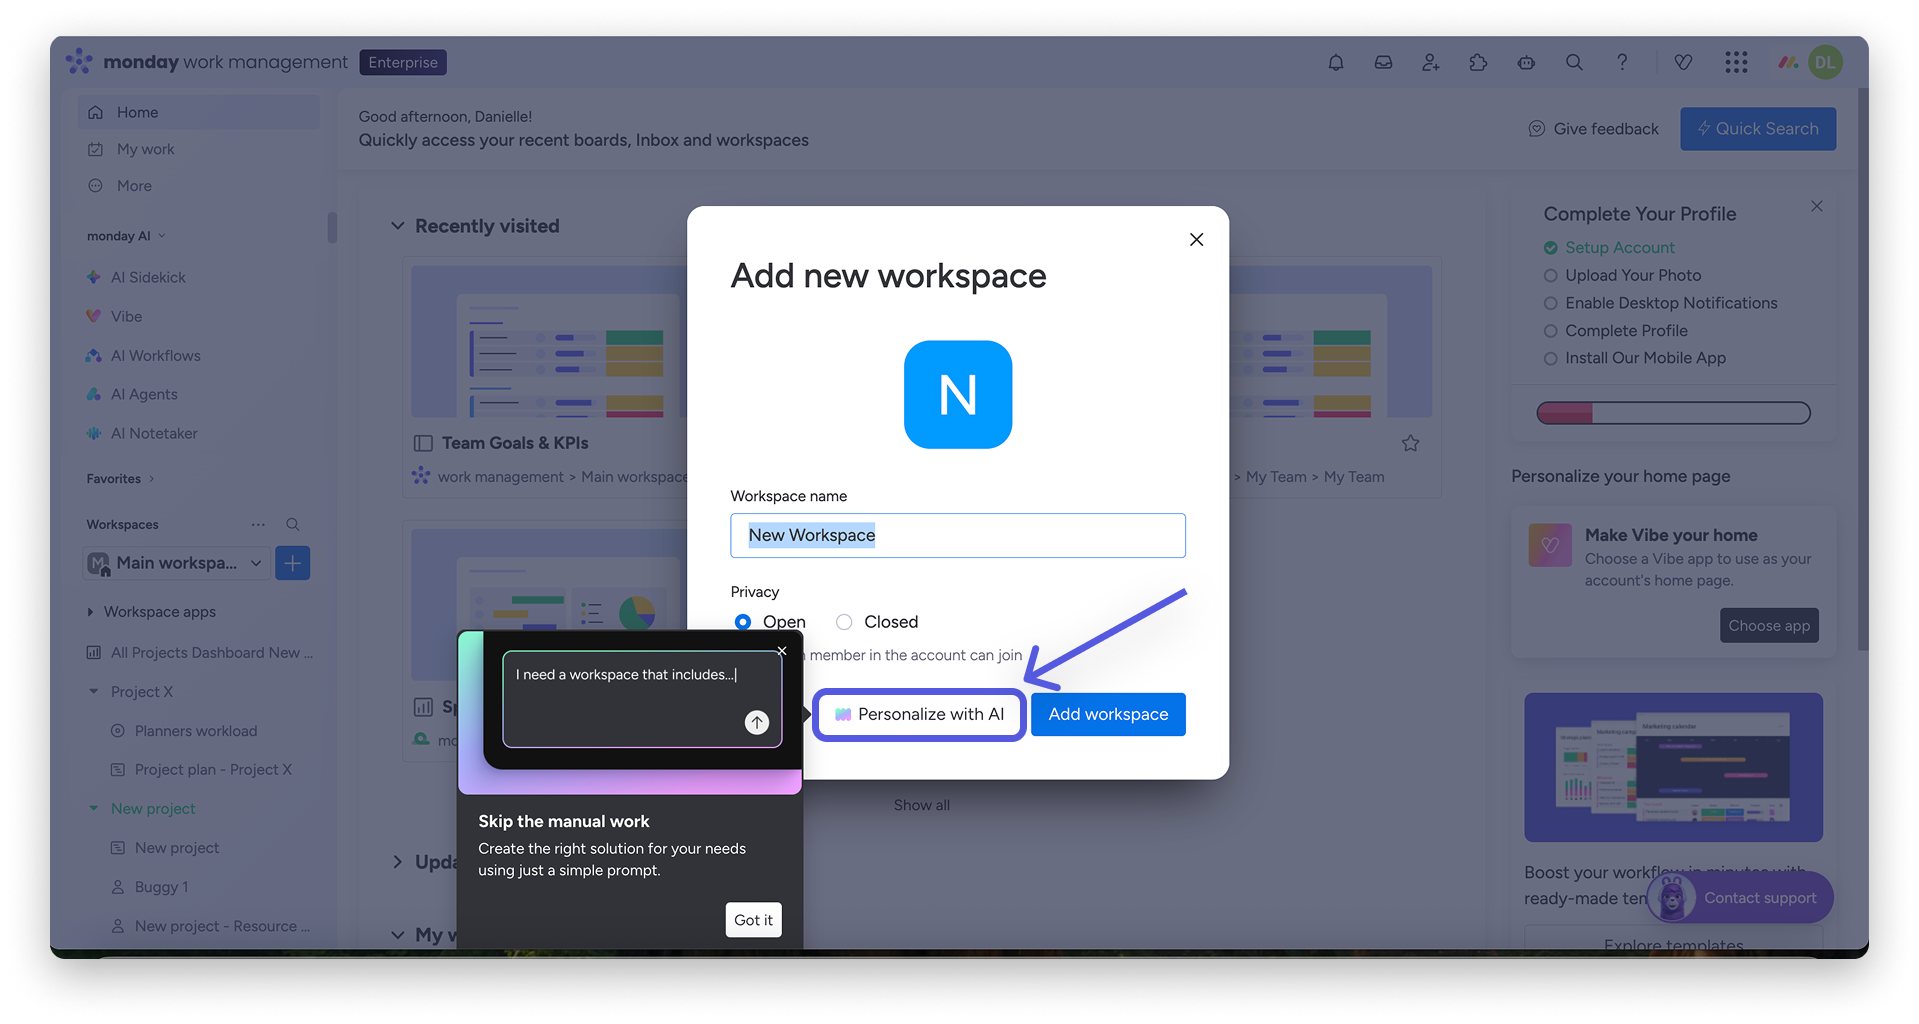Open the apps puzzle-piece icon
This screenshot has width=1919, height=1024.
click(x=1478, y=62)
